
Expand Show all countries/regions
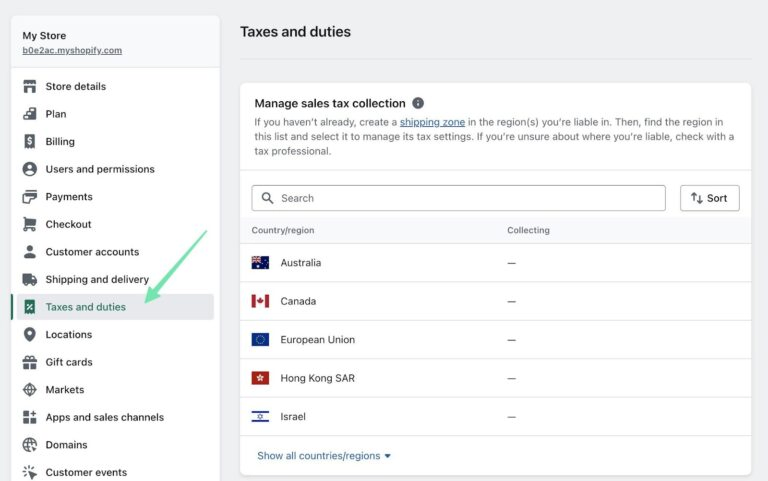tap(324, 456)
